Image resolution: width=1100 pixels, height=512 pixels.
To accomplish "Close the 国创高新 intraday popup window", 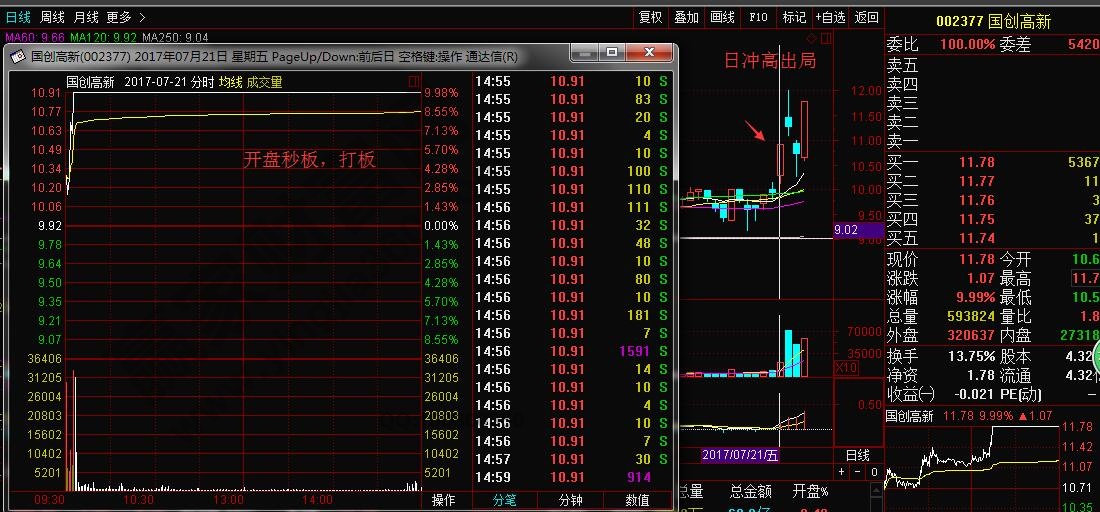I will click(650, 53).
